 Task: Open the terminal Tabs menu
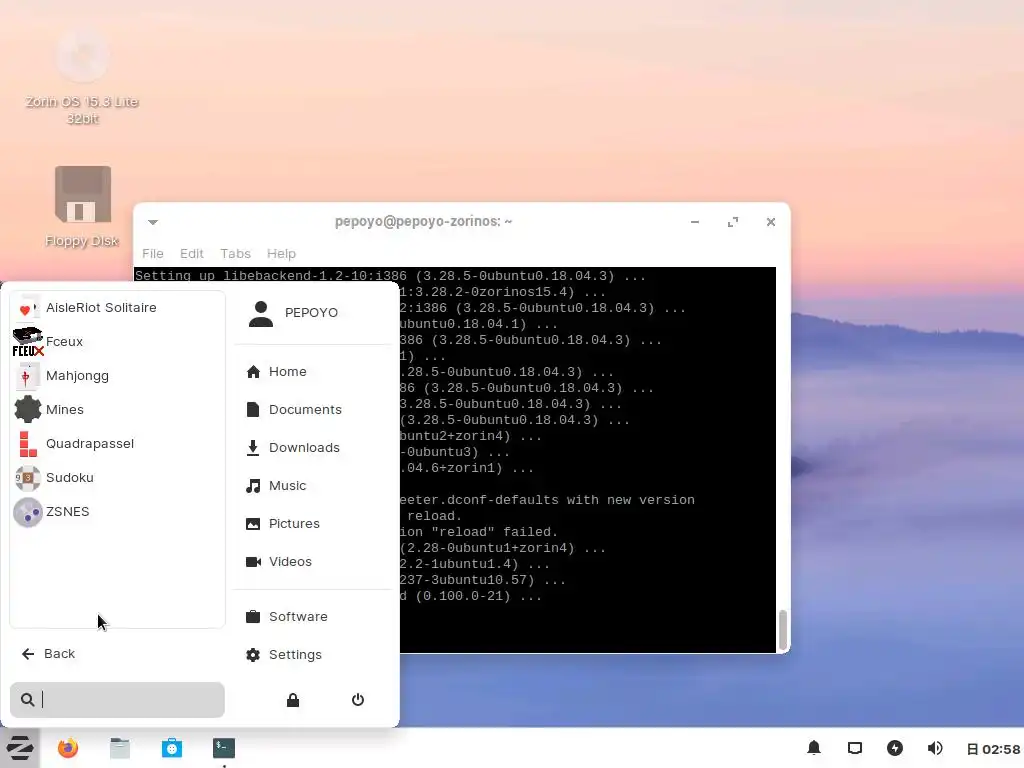[235, 253]
